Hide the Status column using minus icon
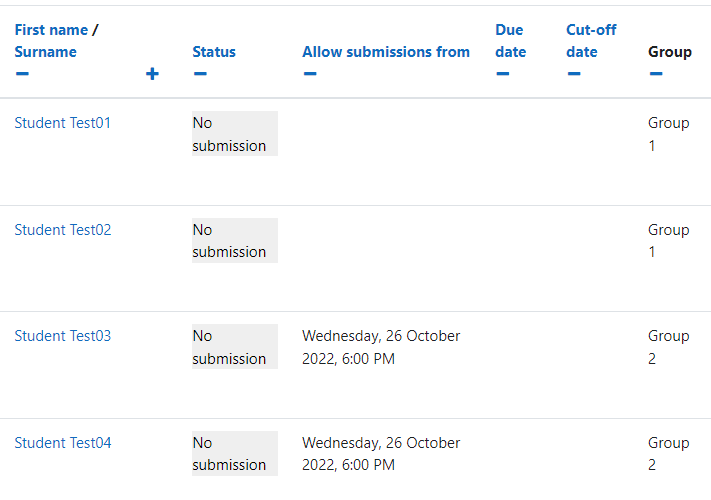This screenshot has height=500, width=711. (x=200, y=73)
